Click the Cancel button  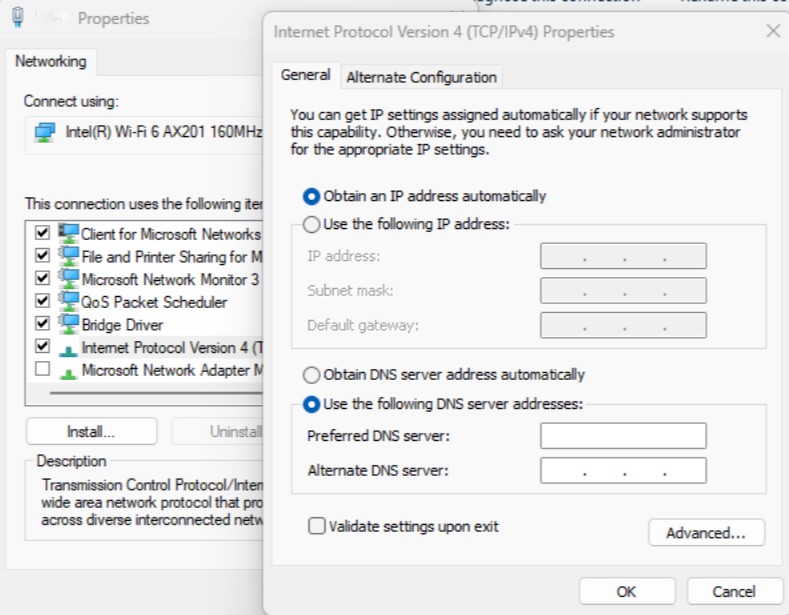734,591
